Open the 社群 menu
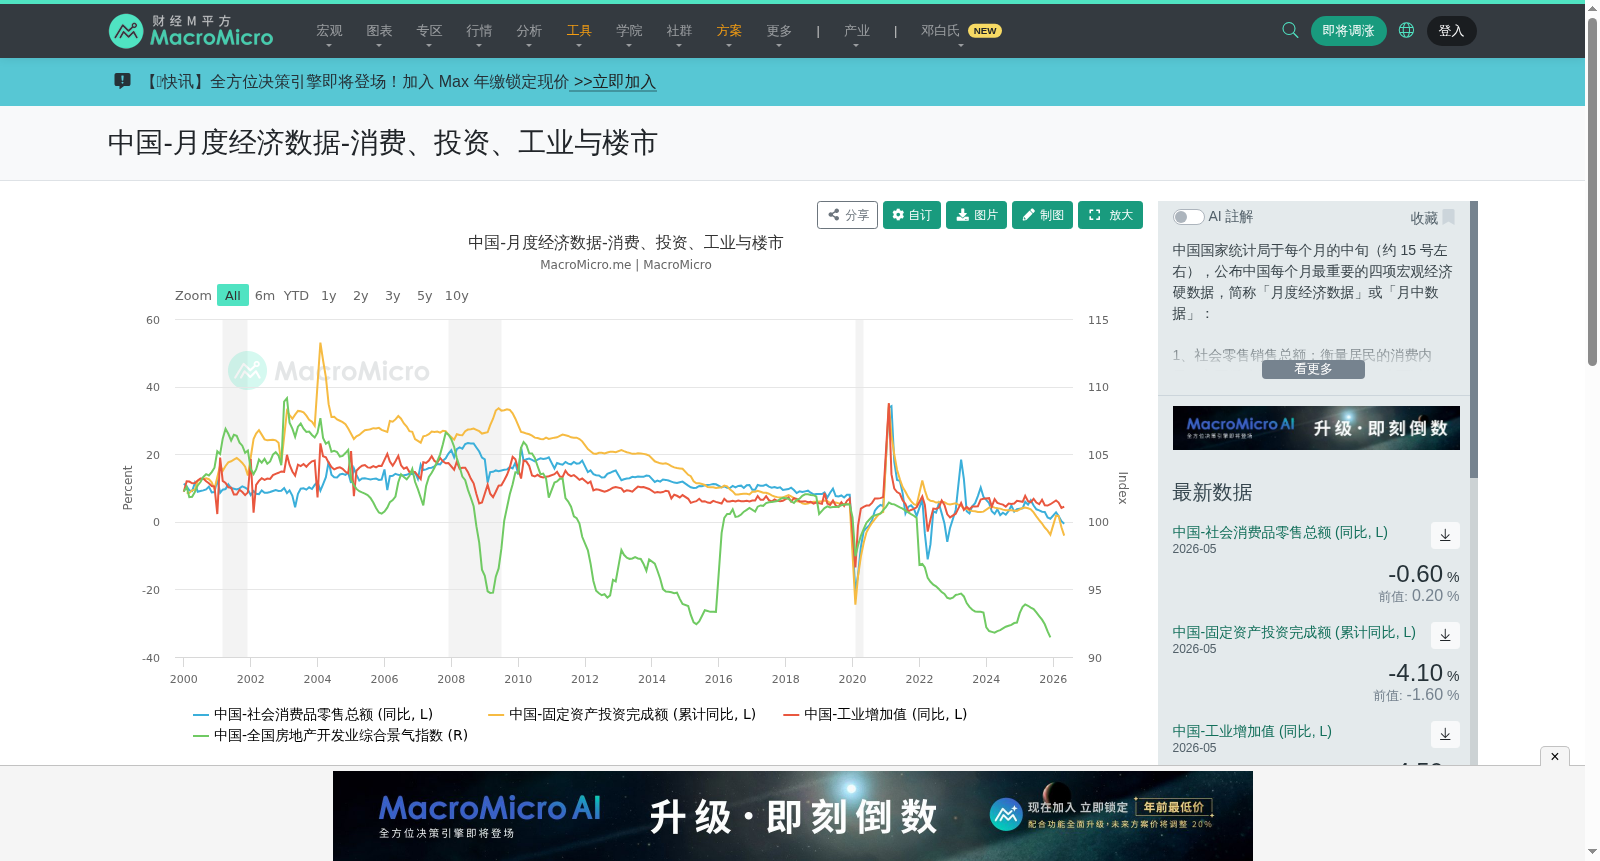This screenshot has width=1600, height=861. (679, 32)
